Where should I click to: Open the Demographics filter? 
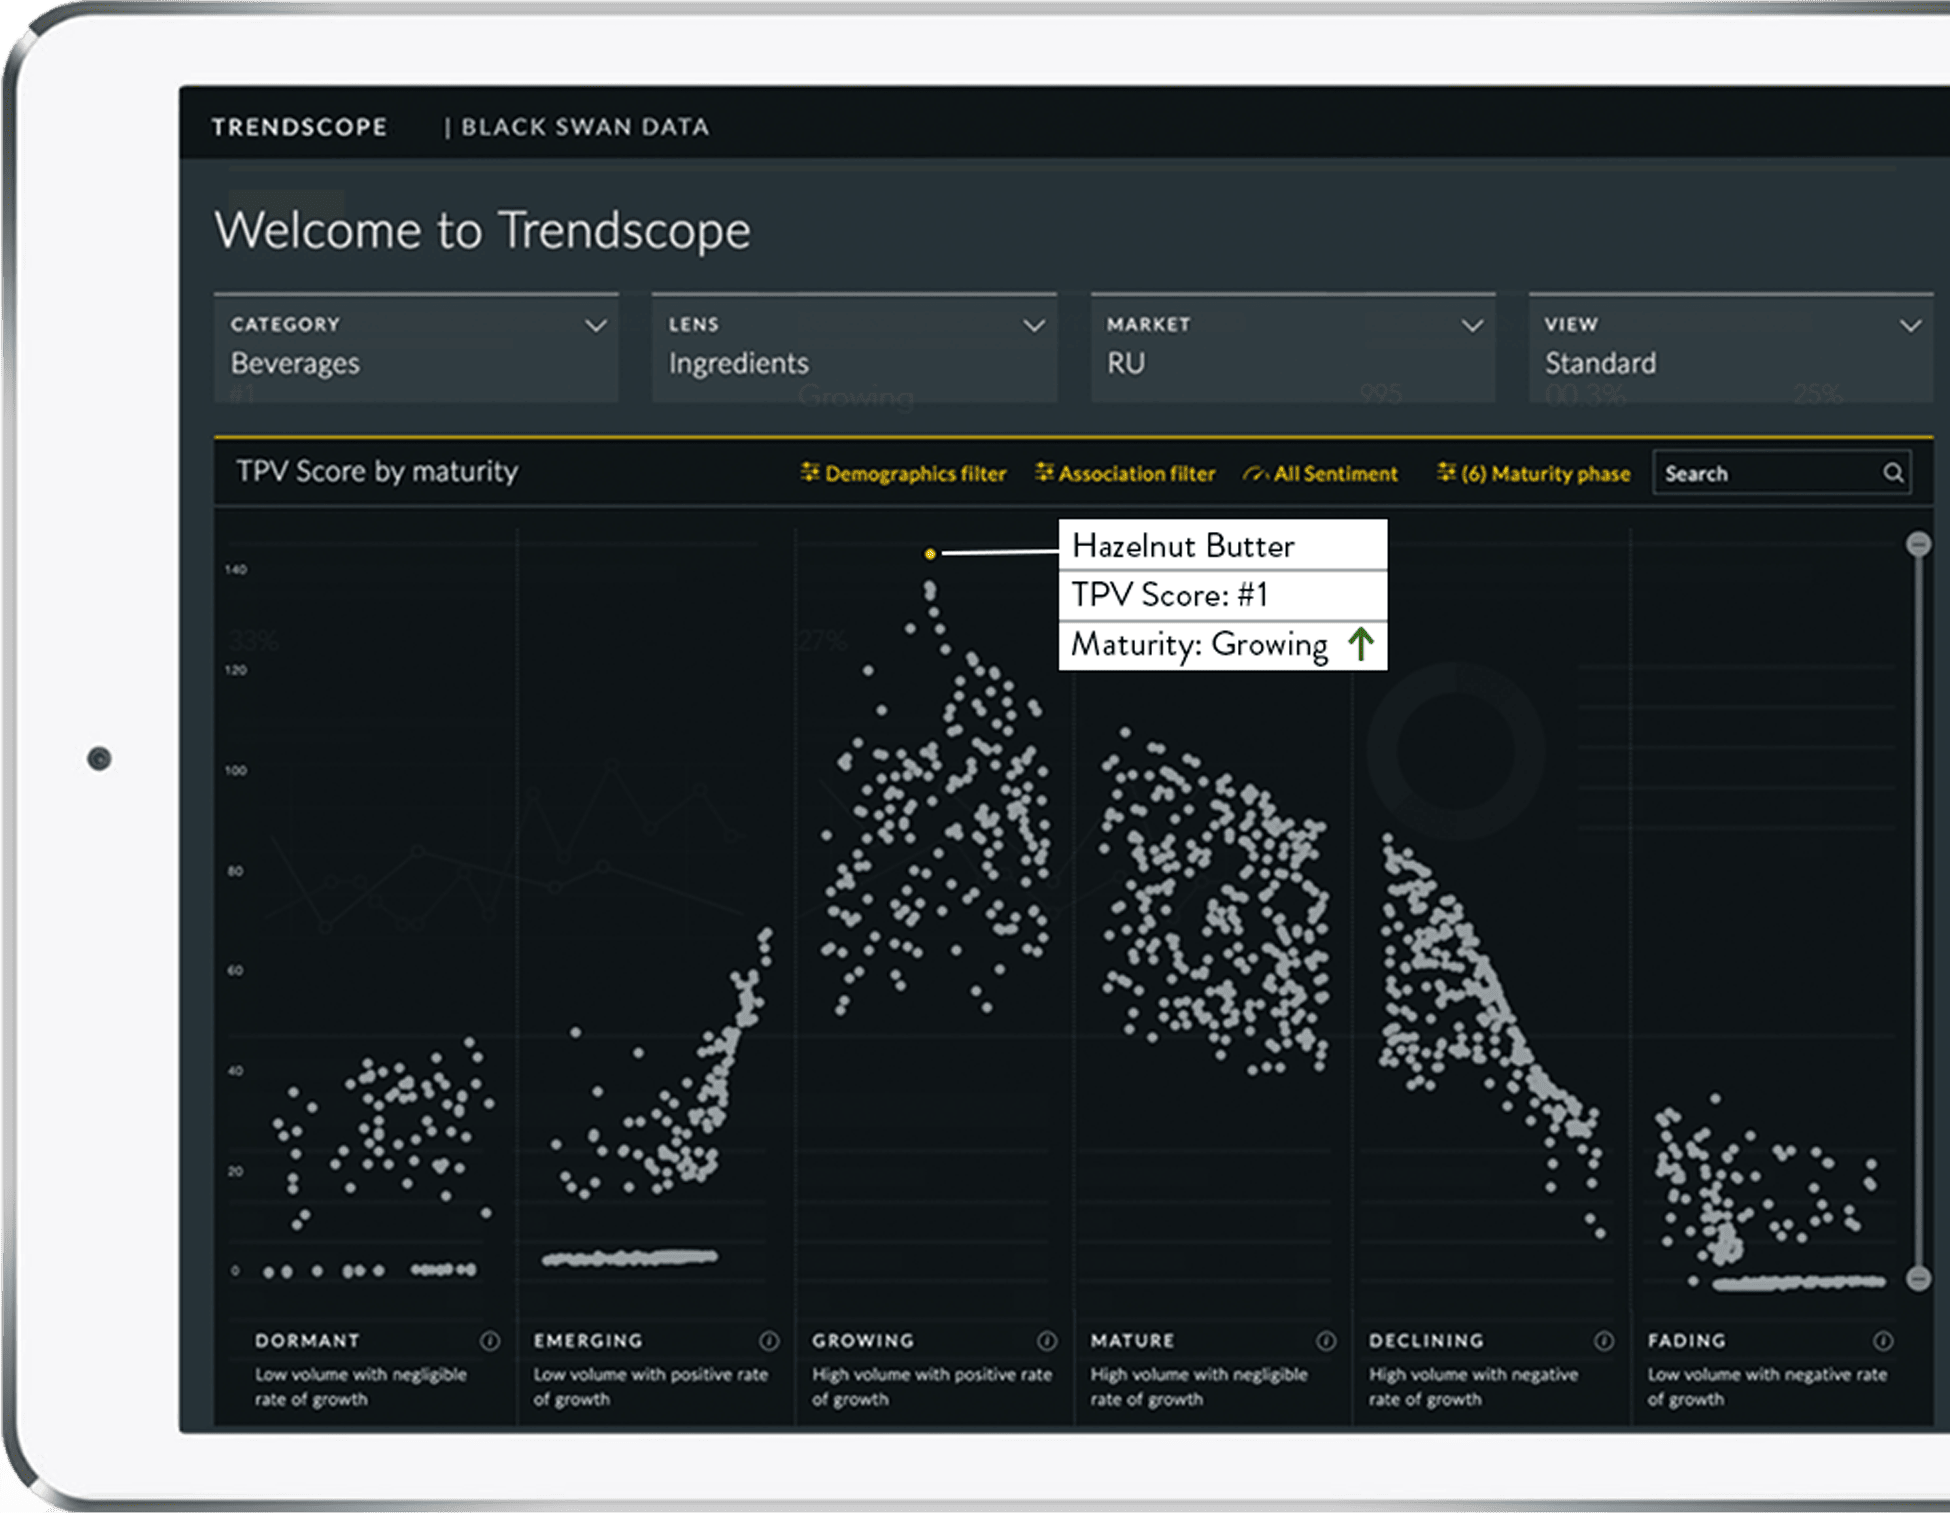[x=904, y=473]
